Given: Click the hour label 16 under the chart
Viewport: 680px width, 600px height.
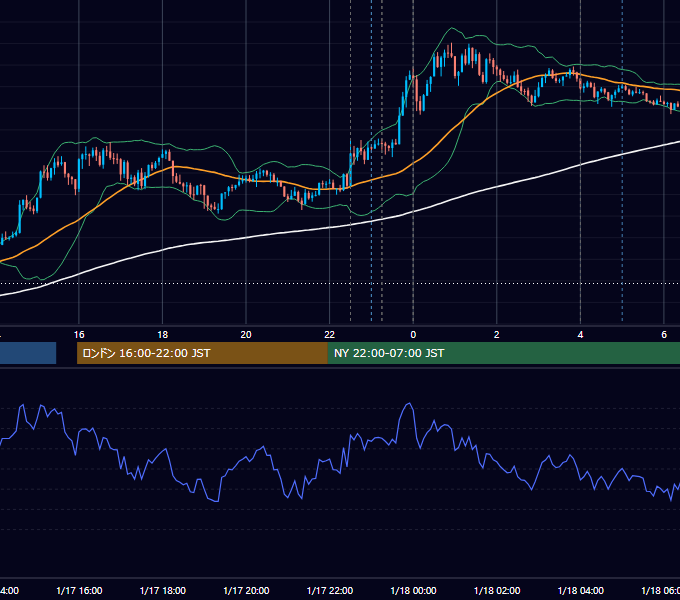Looking at the screenshot, I should [x=79, y=335].
